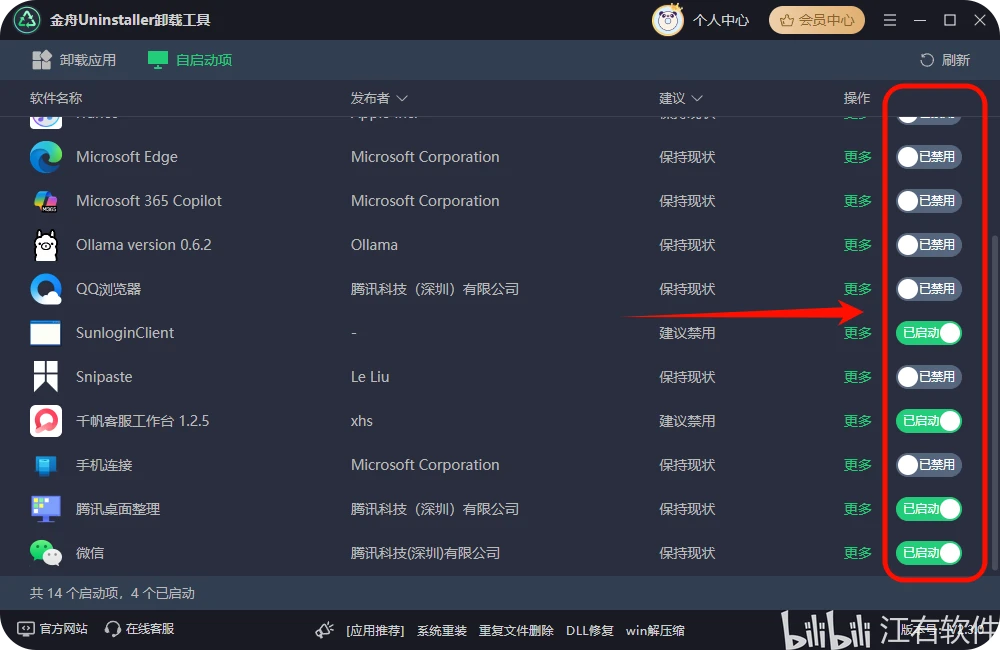Open 更多 options for QQ浏览器
Viewport: 1000px width, 650px height.
click(x=858, y=289)
